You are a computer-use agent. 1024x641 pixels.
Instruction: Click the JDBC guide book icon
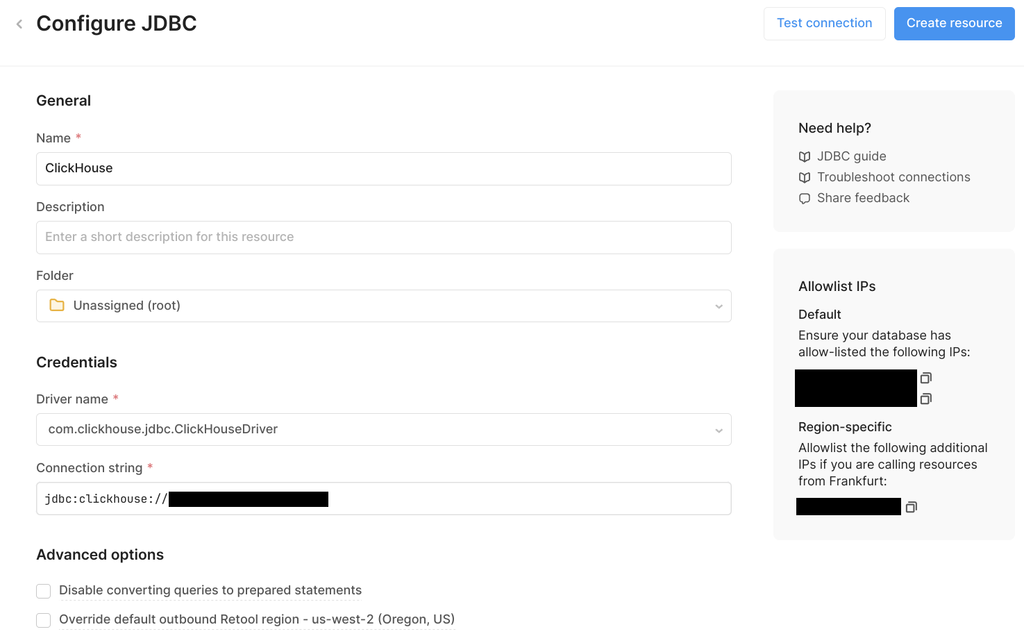point(805,157)
